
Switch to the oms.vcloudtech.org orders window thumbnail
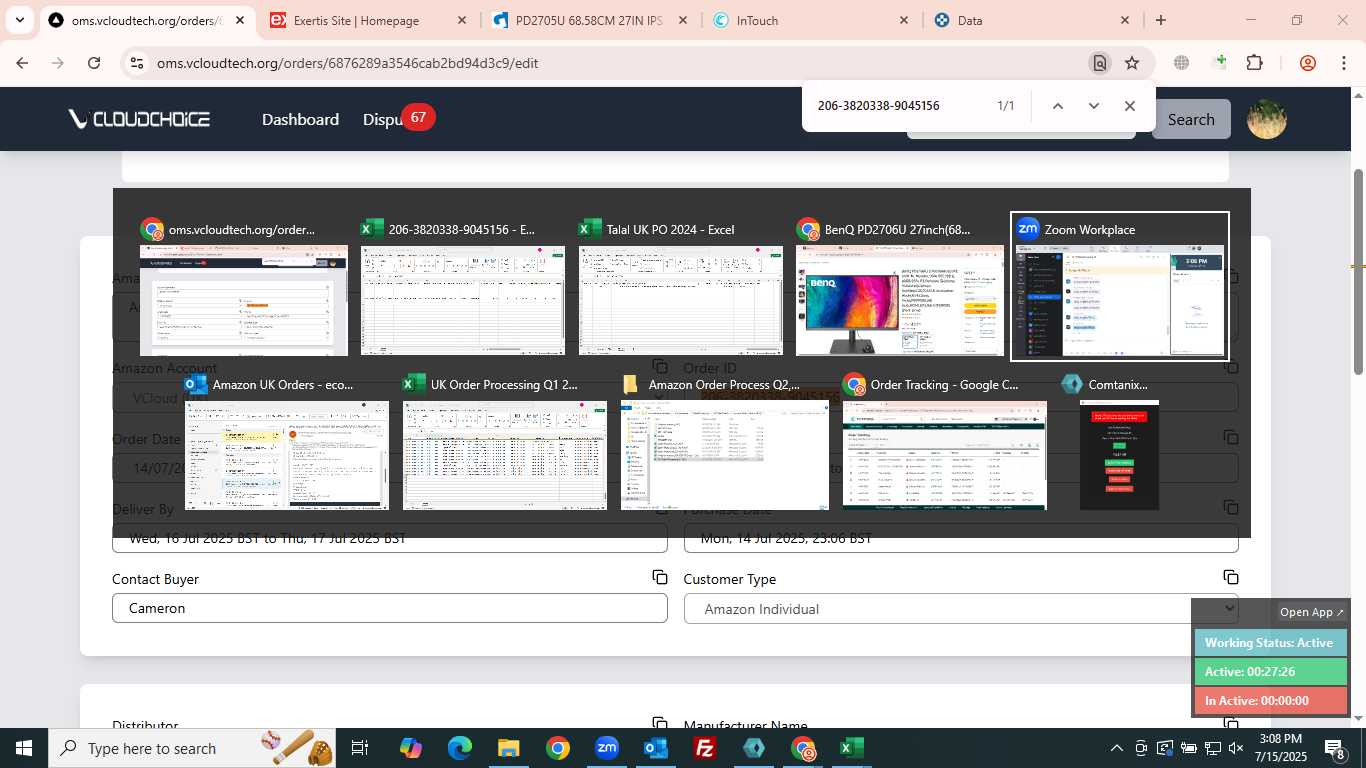244,286
